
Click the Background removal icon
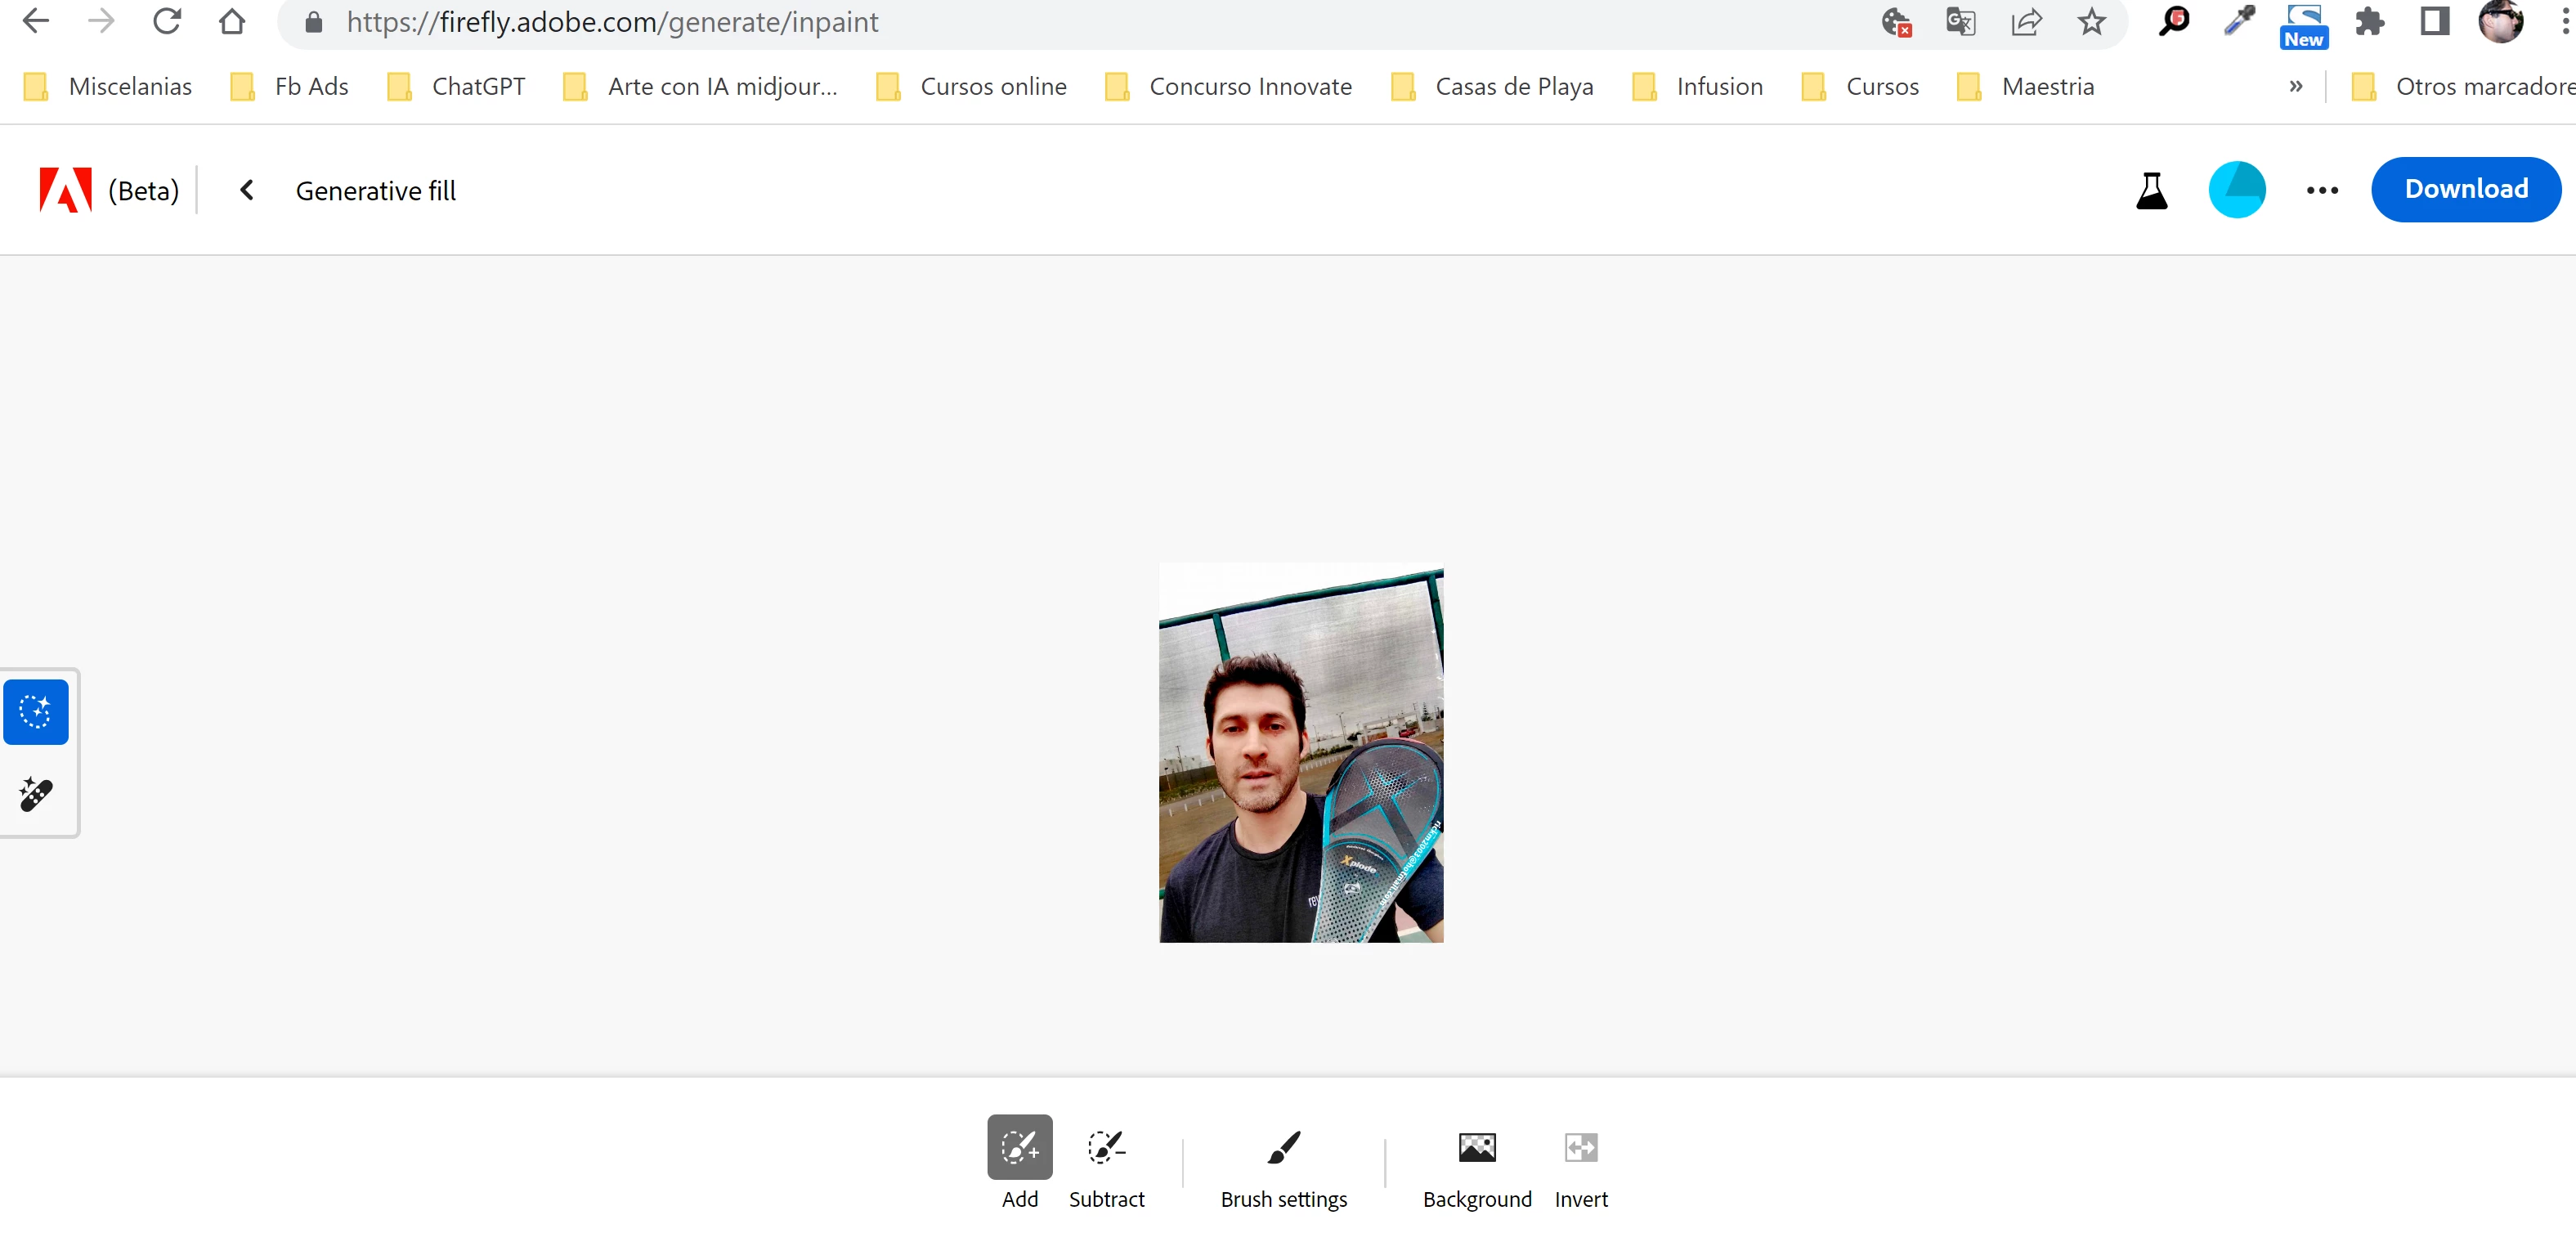point(1476,1147)
